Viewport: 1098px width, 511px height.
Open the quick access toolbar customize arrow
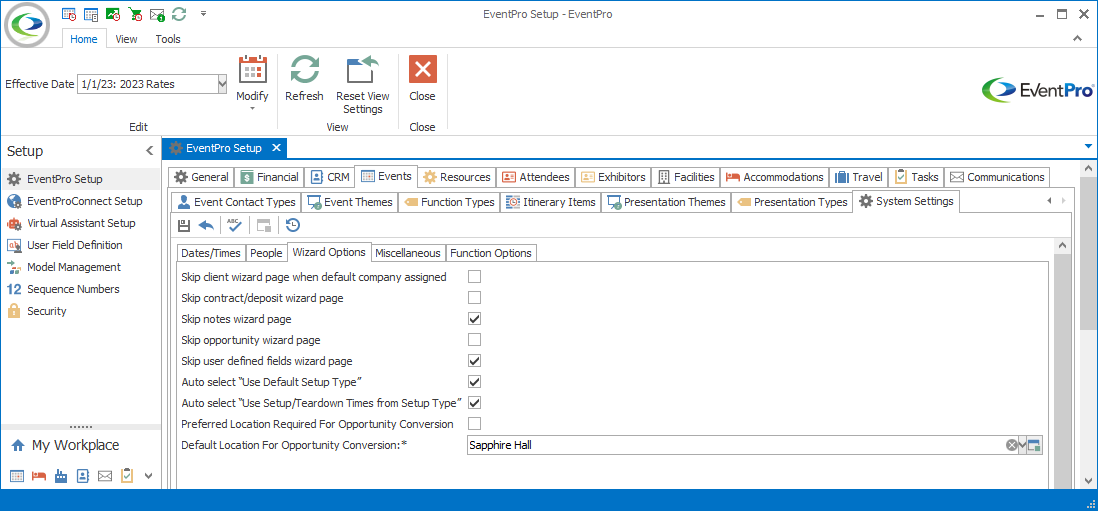[x=203, y=13]
